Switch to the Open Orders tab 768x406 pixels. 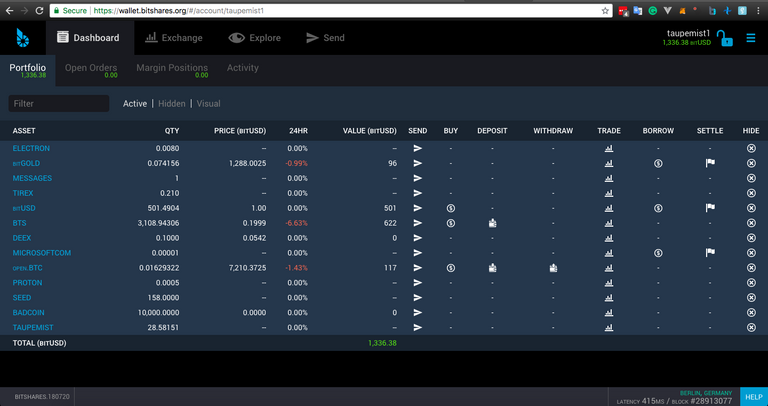tap(91, 68)
